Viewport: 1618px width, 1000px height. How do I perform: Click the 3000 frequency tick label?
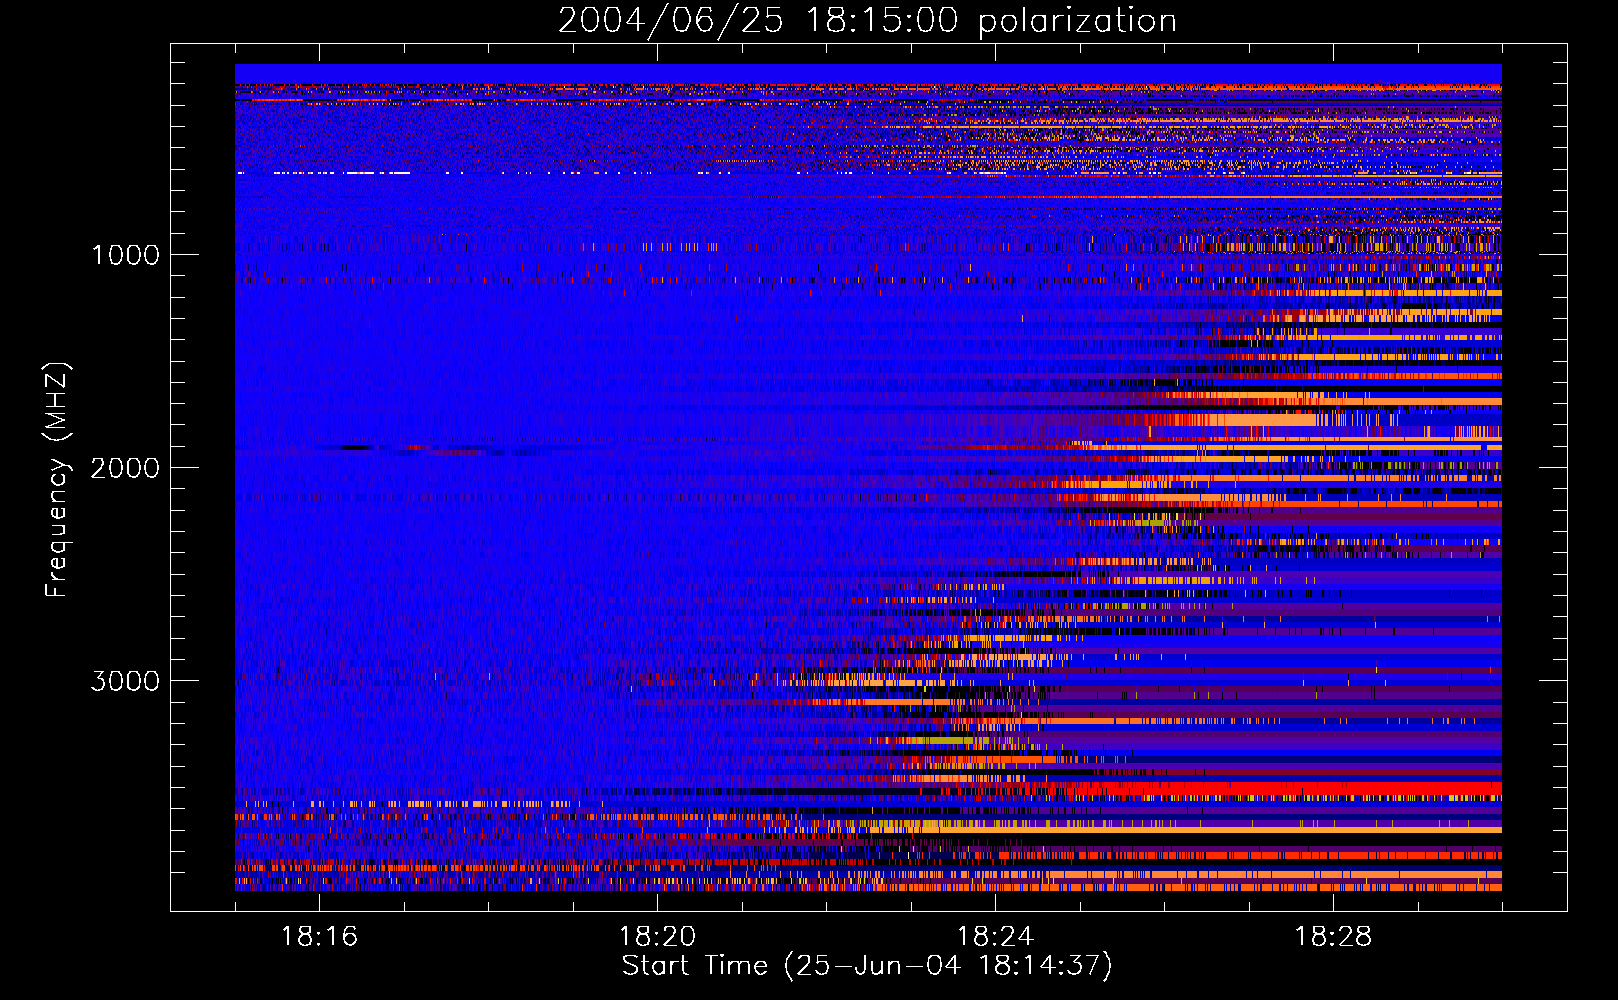(125, 681)
